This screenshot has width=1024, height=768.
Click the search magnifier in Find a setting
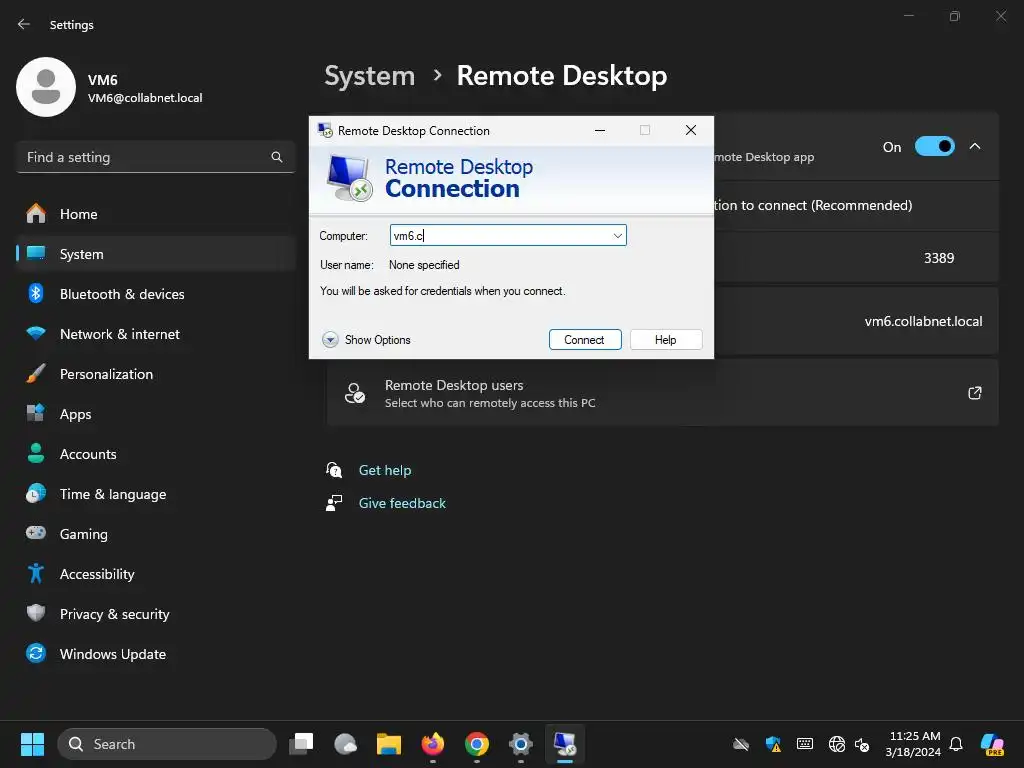[277, 157]
